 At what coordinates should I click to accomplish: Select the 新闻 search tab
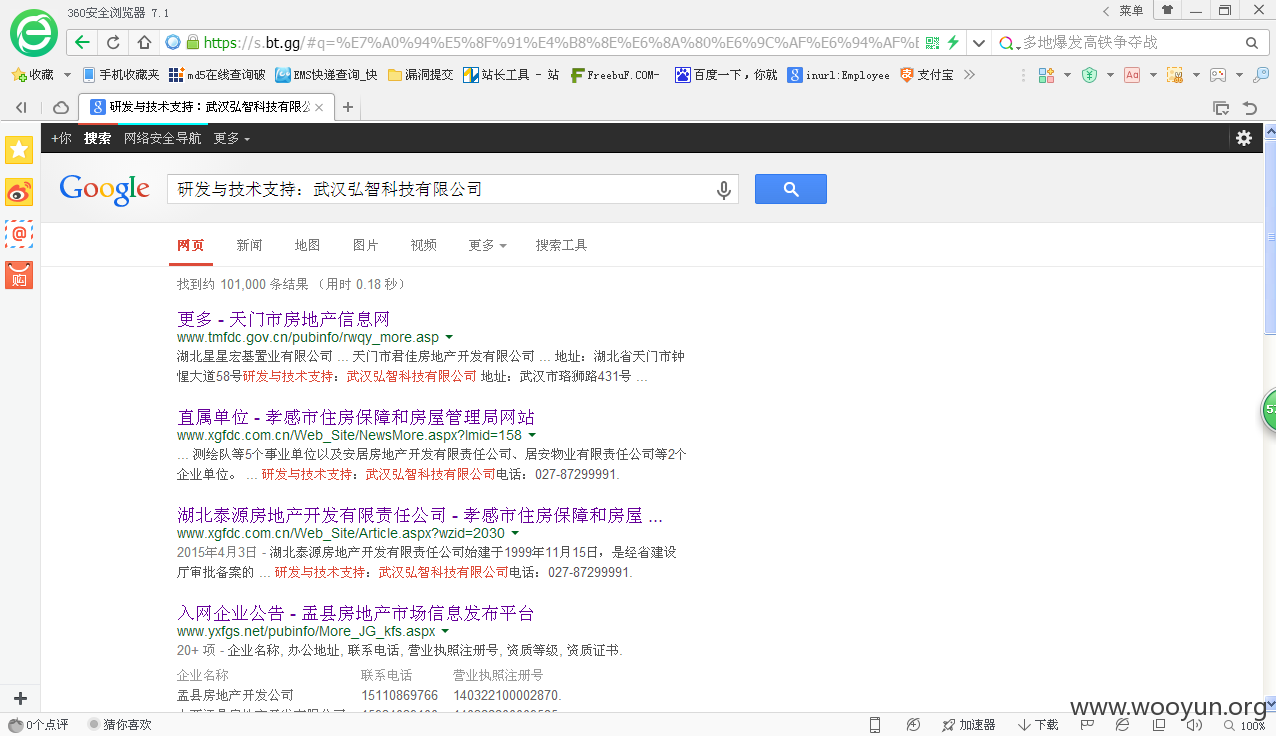pyautogui.click(x=249, y=245)
